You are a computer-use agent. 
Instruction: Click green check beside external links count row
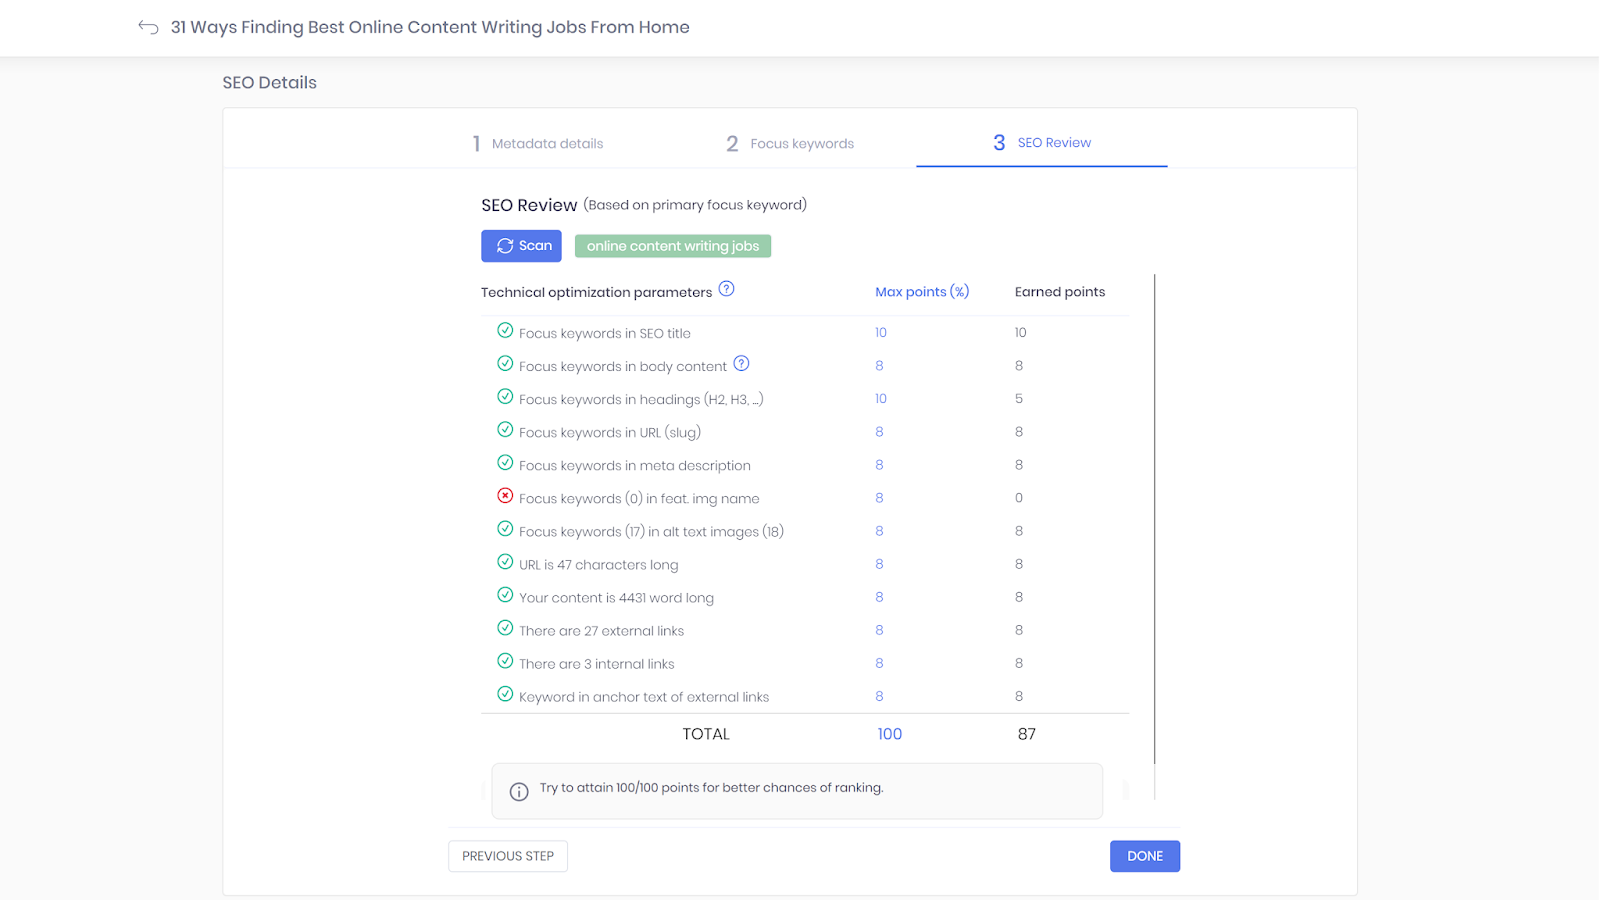pos(505,628)
